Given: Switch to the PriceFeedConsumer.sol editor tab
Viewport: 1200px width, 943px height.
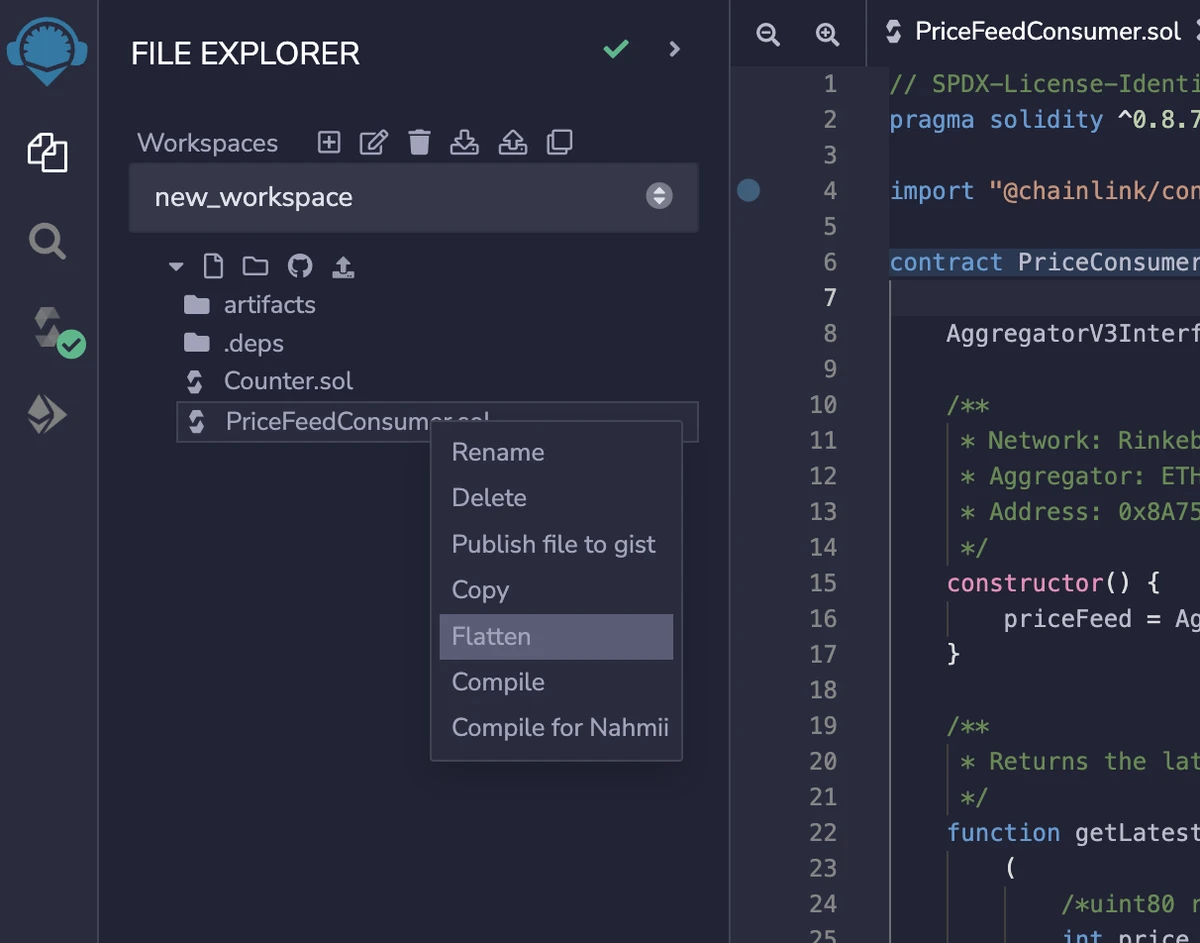Looking at the screenshot, I should pos(1046,32).
